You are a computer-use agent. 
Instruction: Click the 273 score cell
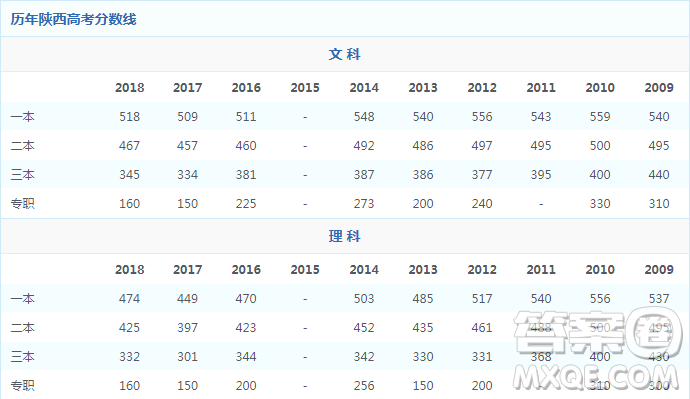coord(364,204)
